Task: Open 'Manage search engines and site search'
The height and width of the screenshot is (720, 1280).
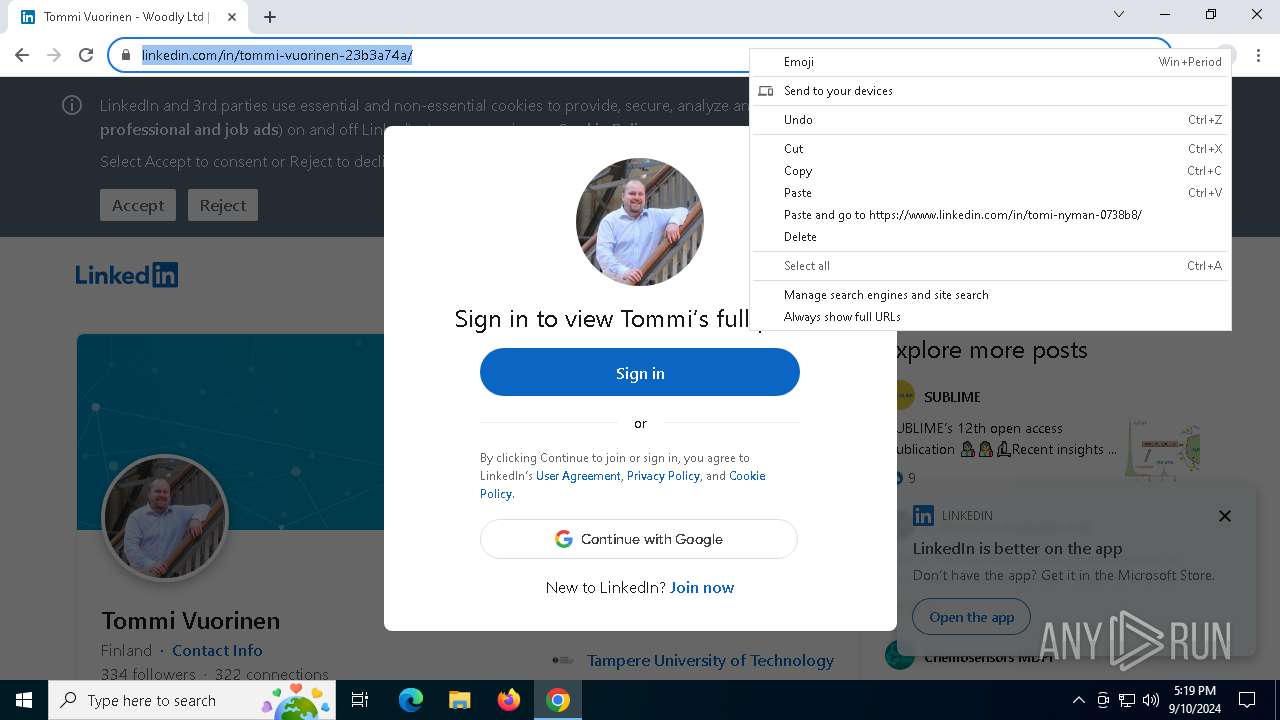Action: pos(990,295)
